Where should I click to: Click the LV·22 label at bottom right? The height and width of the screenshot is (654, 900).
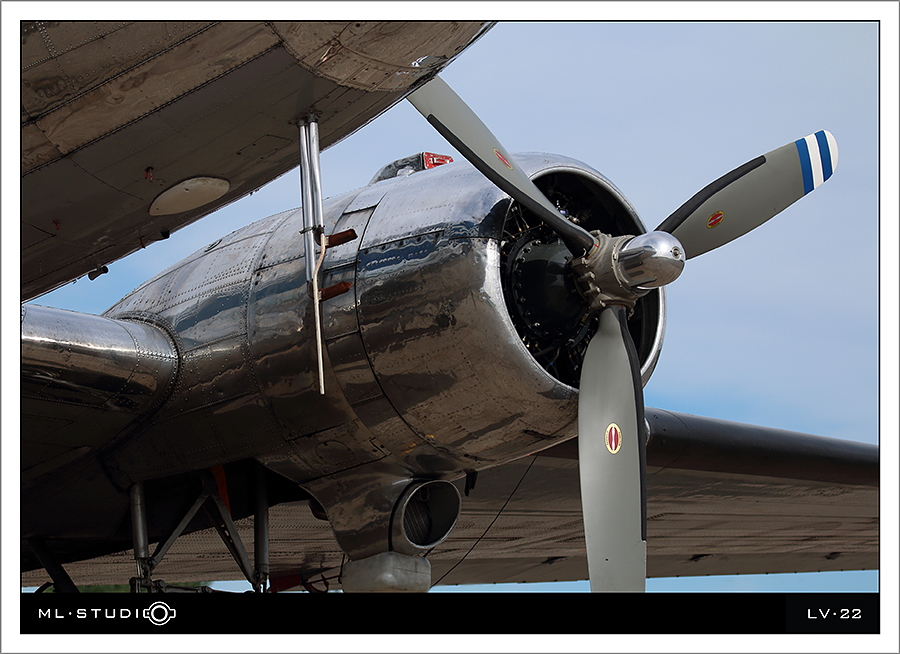[834, 614]
